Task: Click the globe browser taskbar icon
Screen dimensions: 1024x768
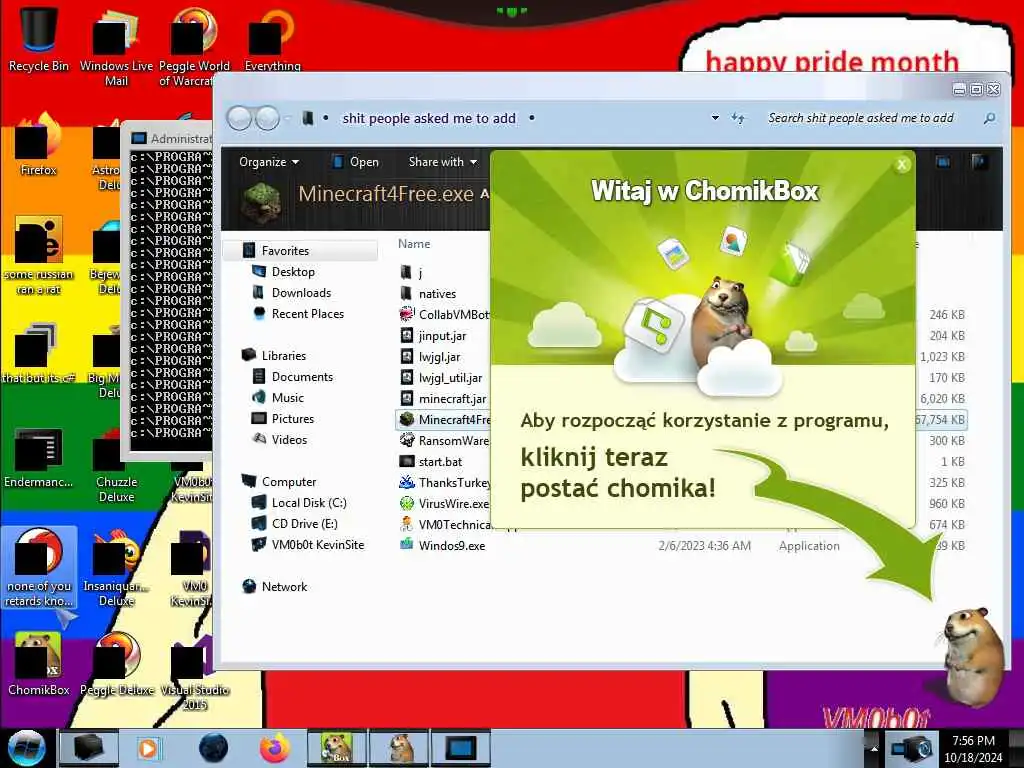Action: click(x=214, y=748)
